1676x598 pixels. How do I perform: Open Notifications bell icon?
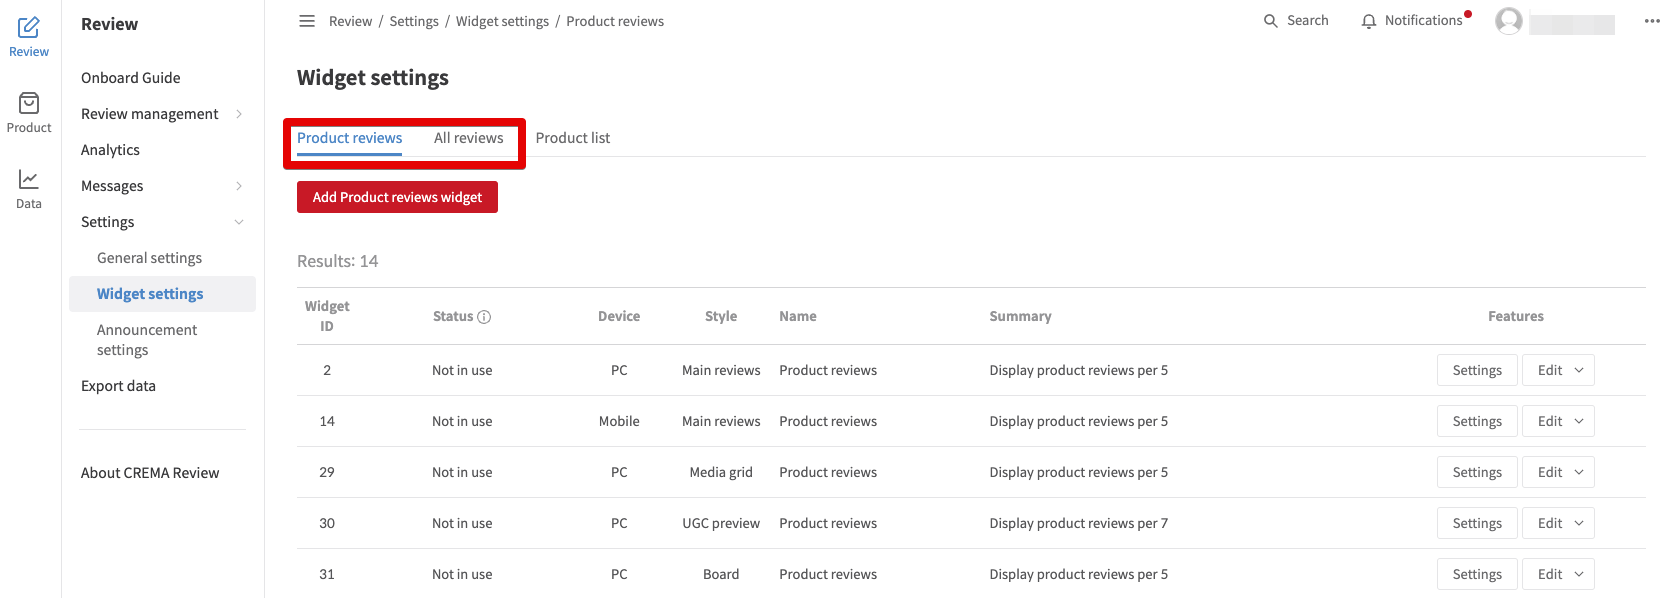[x=1369, y=21]
